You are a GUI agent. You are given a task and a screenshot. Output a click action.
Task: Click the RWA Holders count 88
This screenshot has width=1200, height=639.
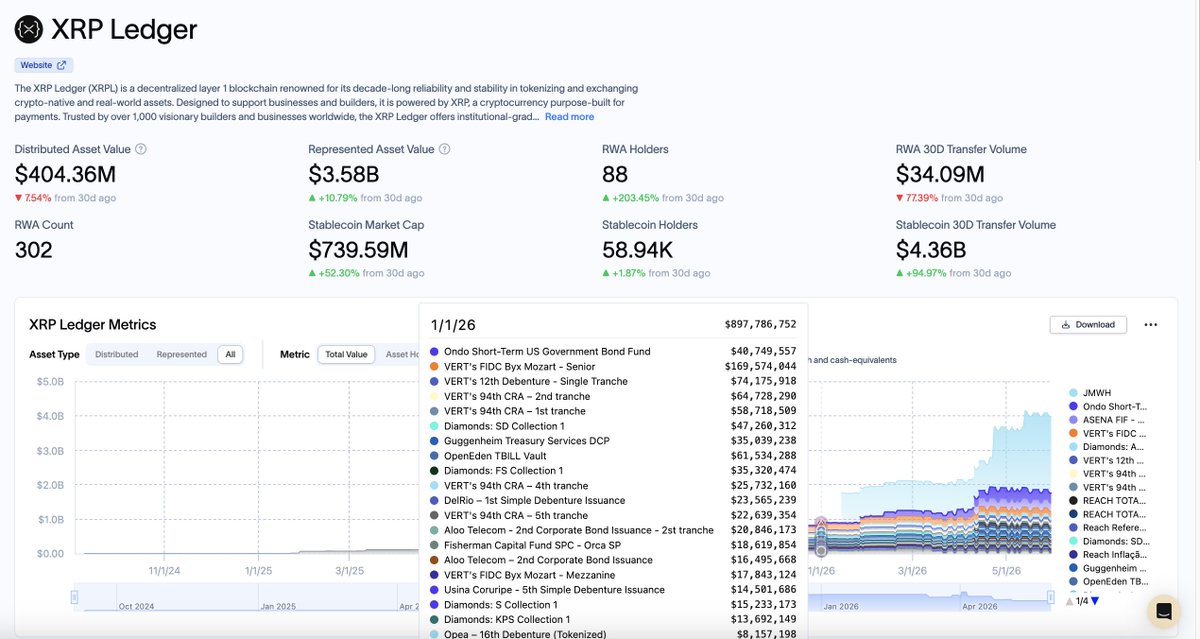(615, 174)
